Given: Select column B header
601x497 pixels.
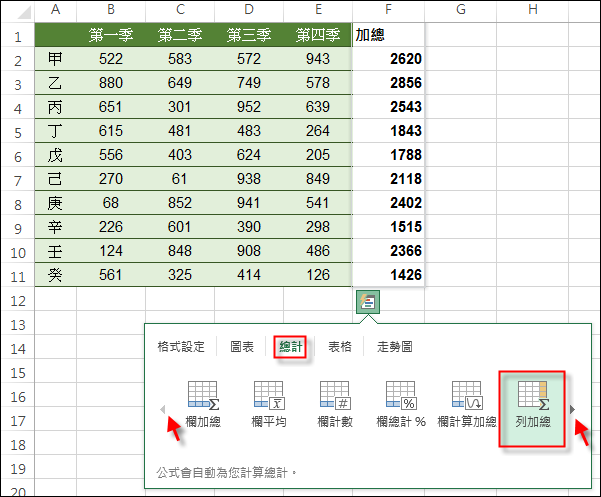Looking at the screenshot, I should [x=111, y=10].
